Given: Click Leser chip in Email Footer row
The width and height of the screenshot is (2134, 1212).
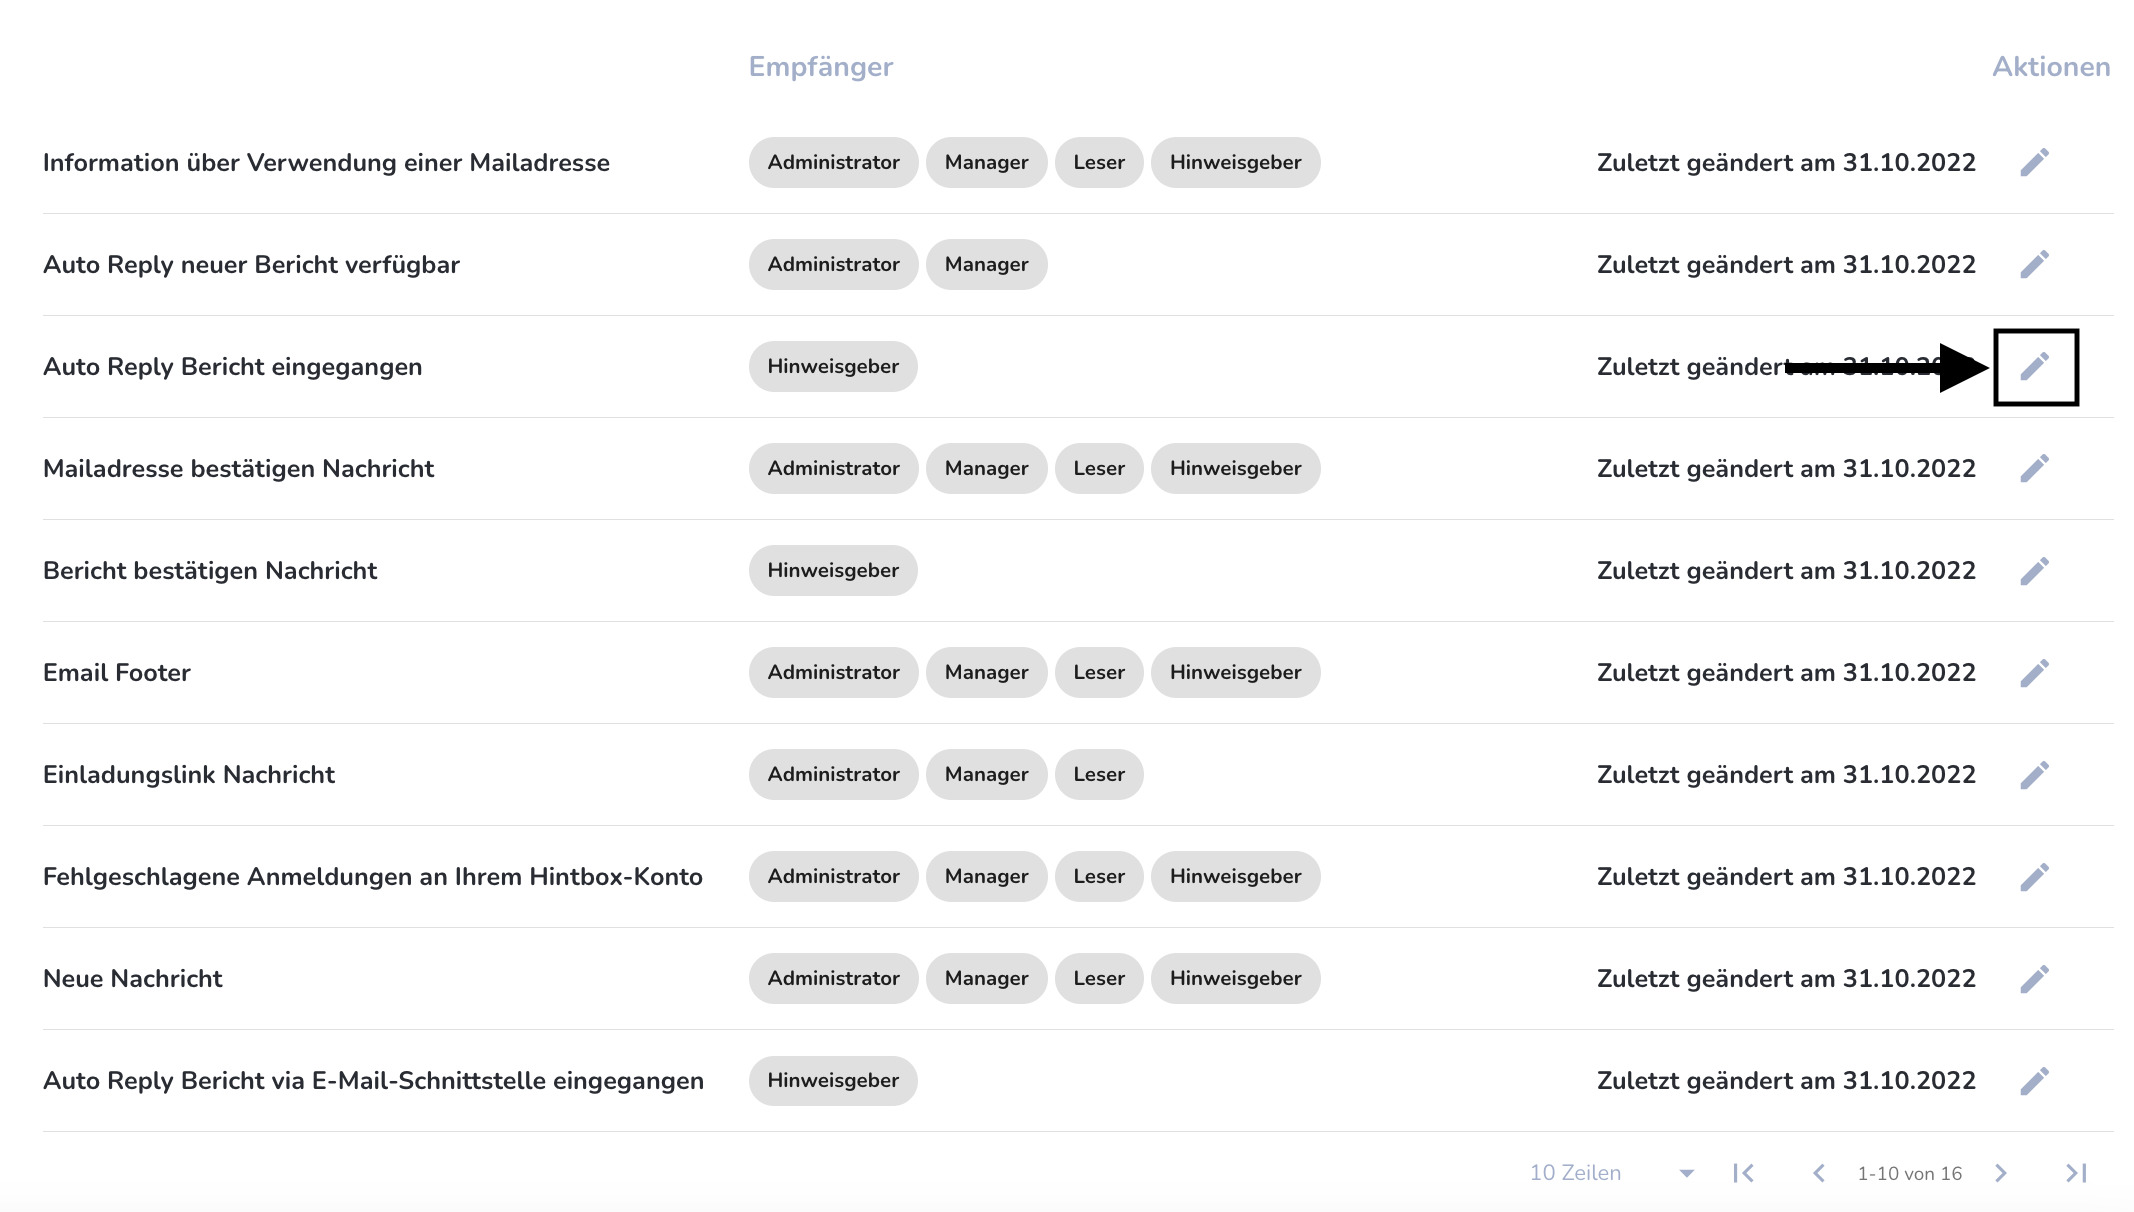Looking at the screenshot, I should 1099,672.
